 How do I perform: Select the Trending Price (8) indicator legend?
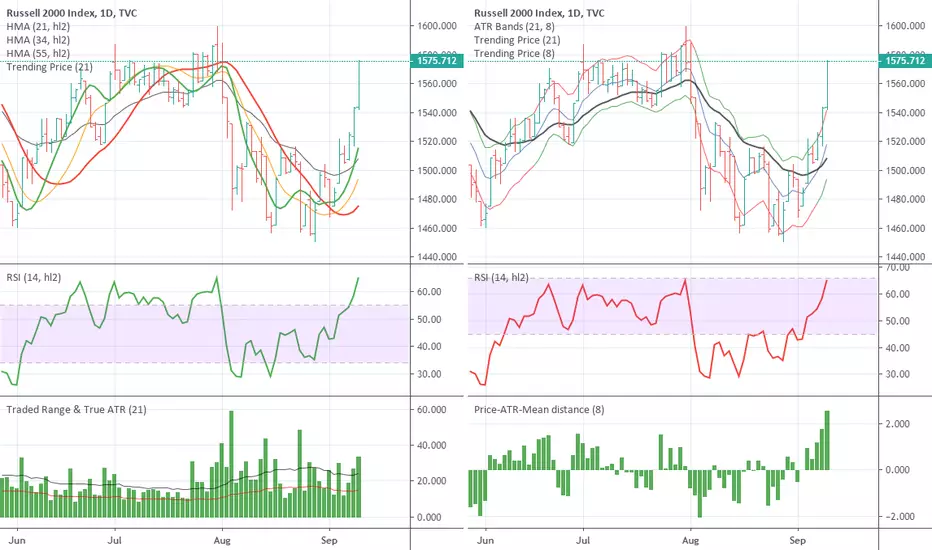[514, 54]
